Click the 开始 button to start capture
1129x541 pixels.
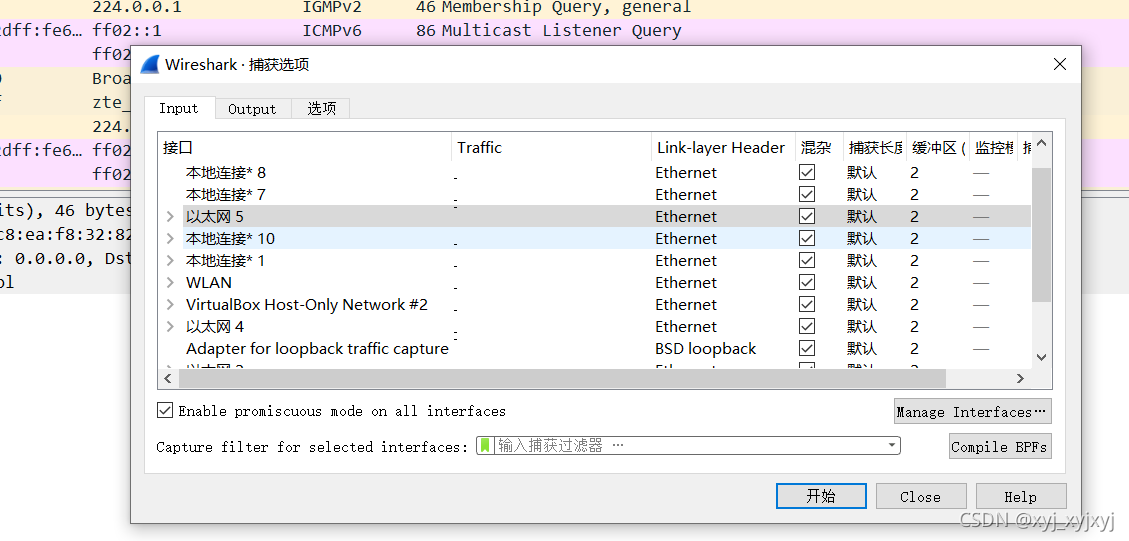(821, 496)
